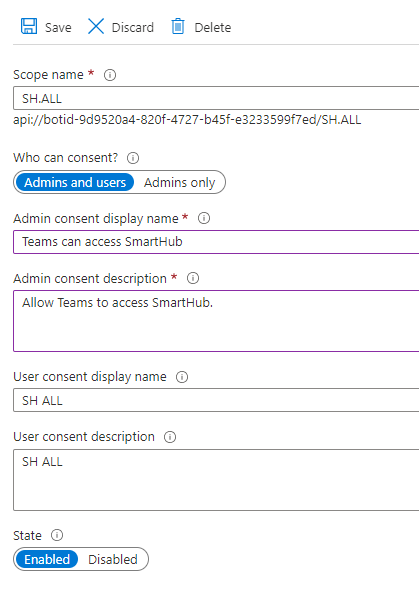This screenshot has height=589, width=419.
Task: Click the Discard X icon
Action: pos(96,27)
